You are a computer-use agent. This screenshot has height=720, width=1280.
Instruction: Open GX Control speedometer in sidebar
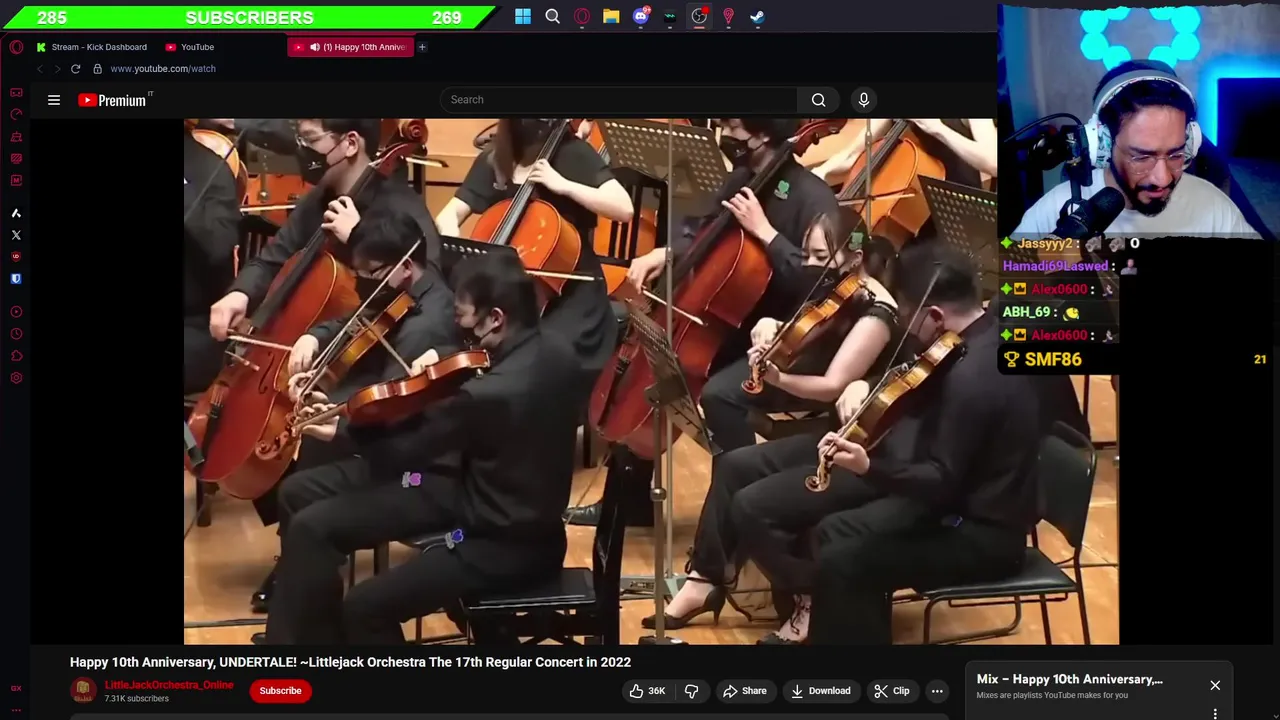click(x=16, y=114)
